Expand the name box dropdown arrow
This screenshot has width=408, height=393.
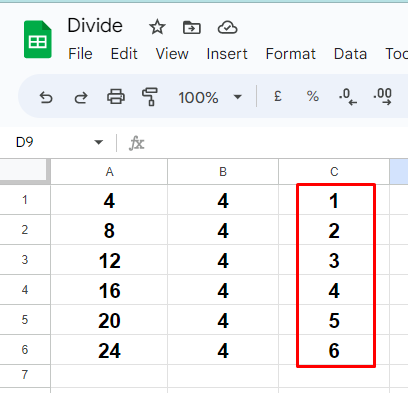(x=98, y=143)
